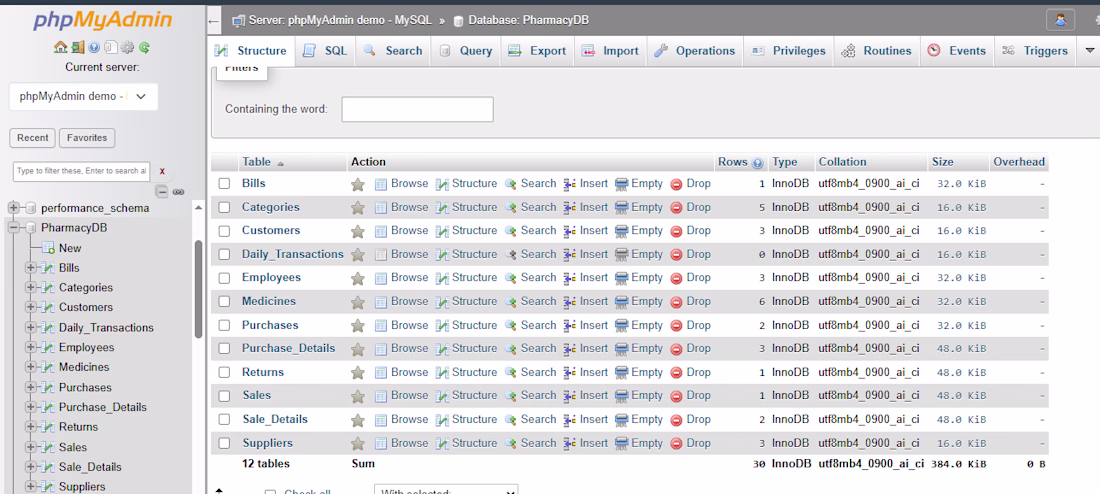
Task: Open the navigation panel settings gear icon
Action: point(127,47)
